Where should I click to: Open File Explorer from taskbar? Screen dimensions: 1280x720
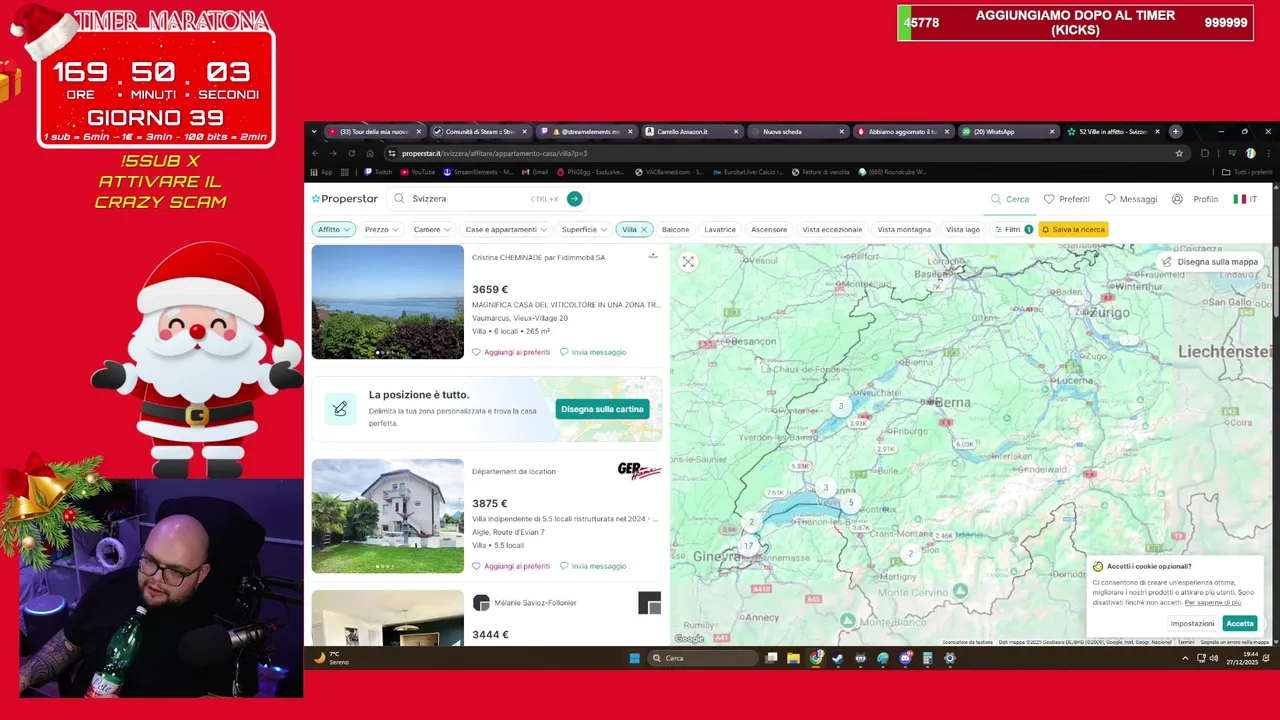(793, 658)
